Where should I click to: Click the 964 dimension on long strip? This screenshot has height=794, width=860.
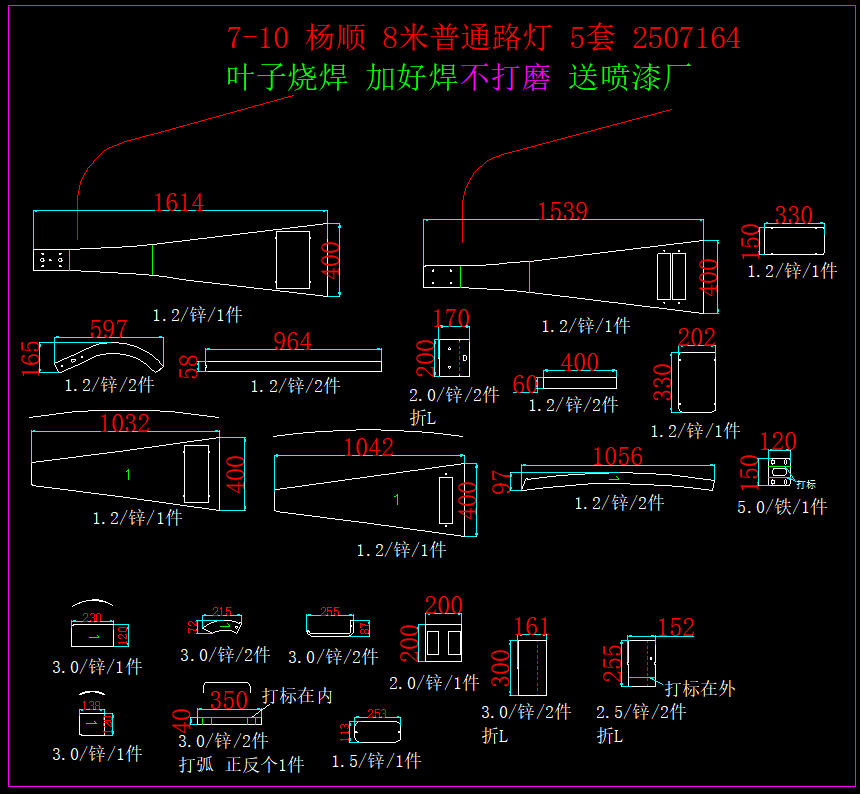click(x=293, y=341)
